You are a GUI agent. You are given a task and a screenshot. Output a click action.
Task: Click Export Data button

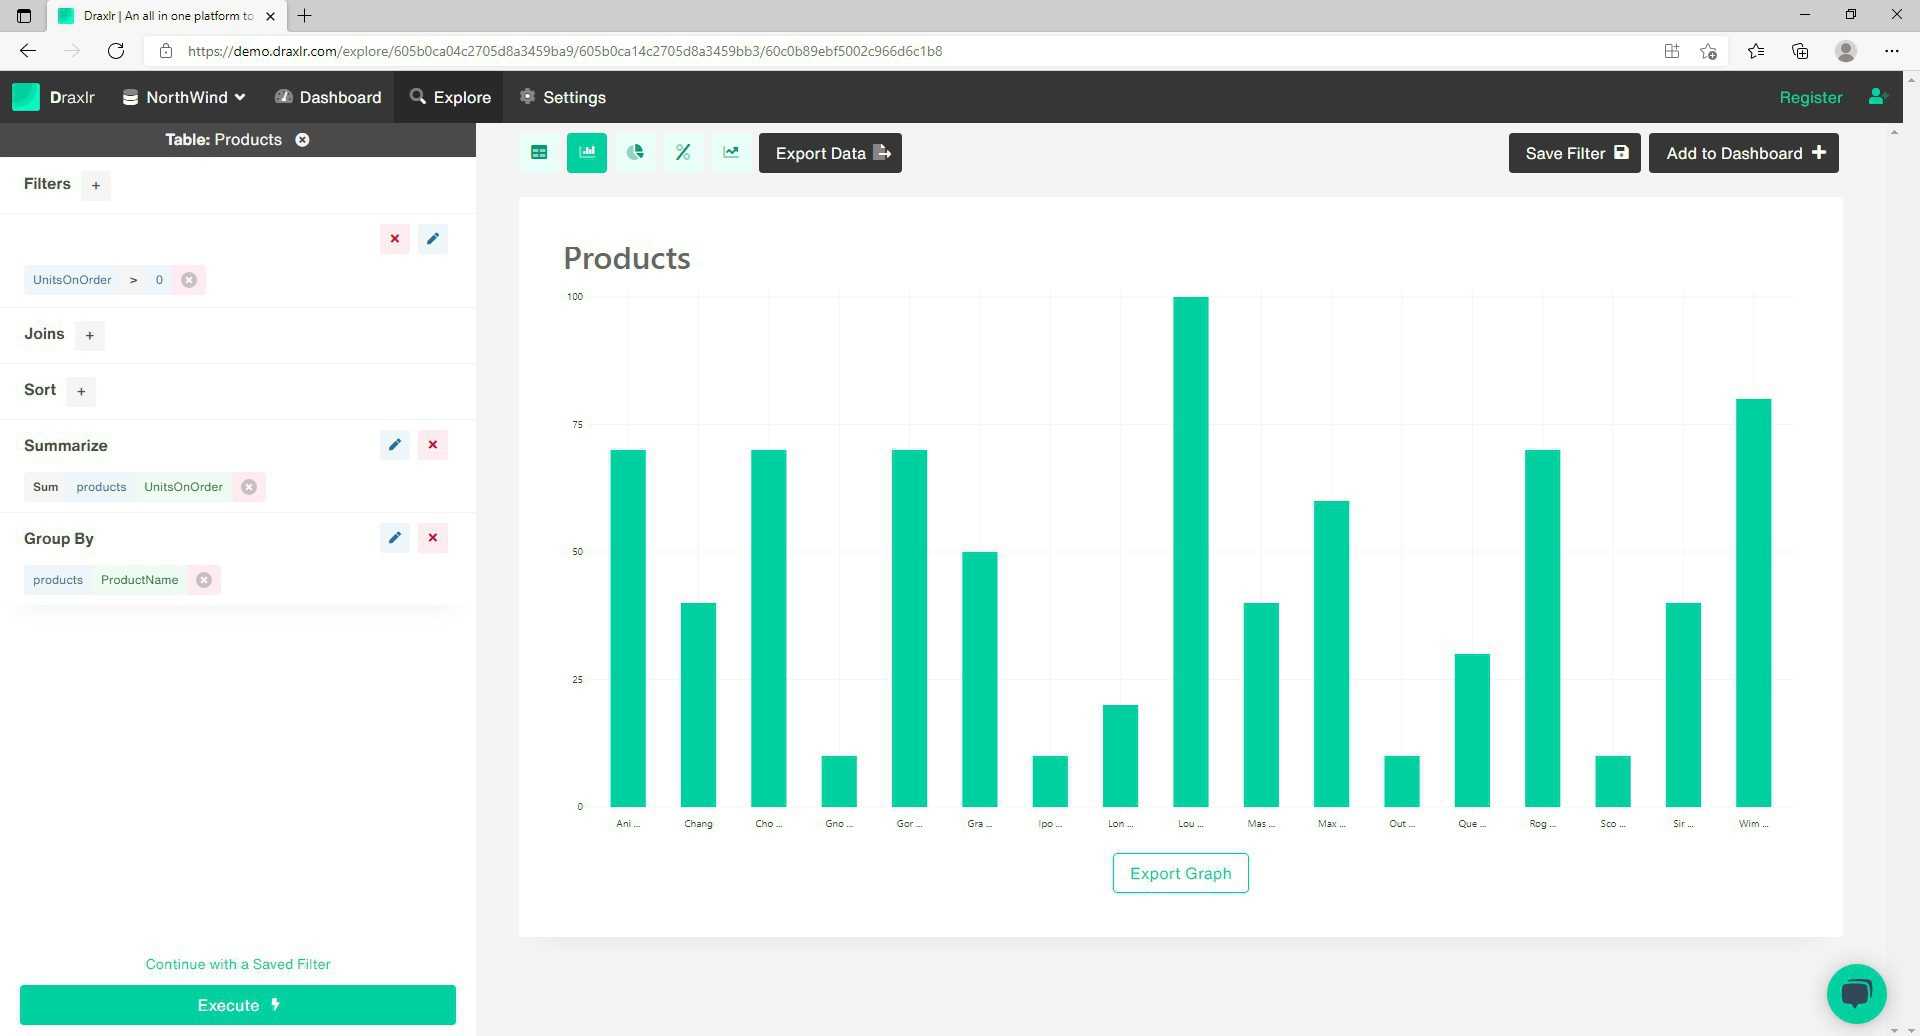tap(830, 153)
